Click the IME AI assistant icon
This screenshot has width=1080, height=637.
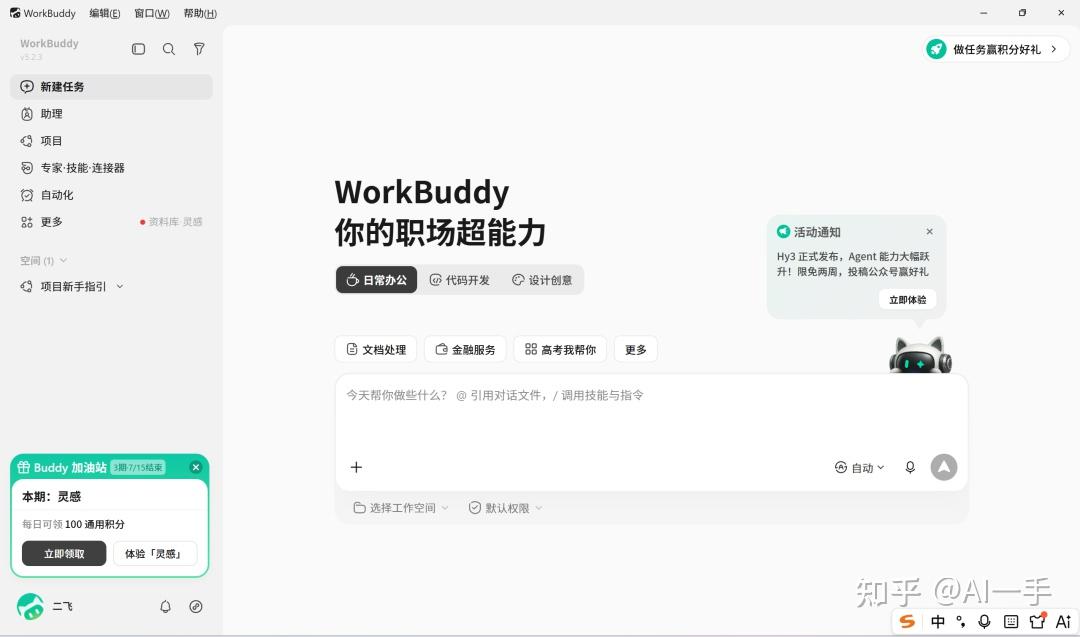pyautogui.click(x=1063, y=622)
